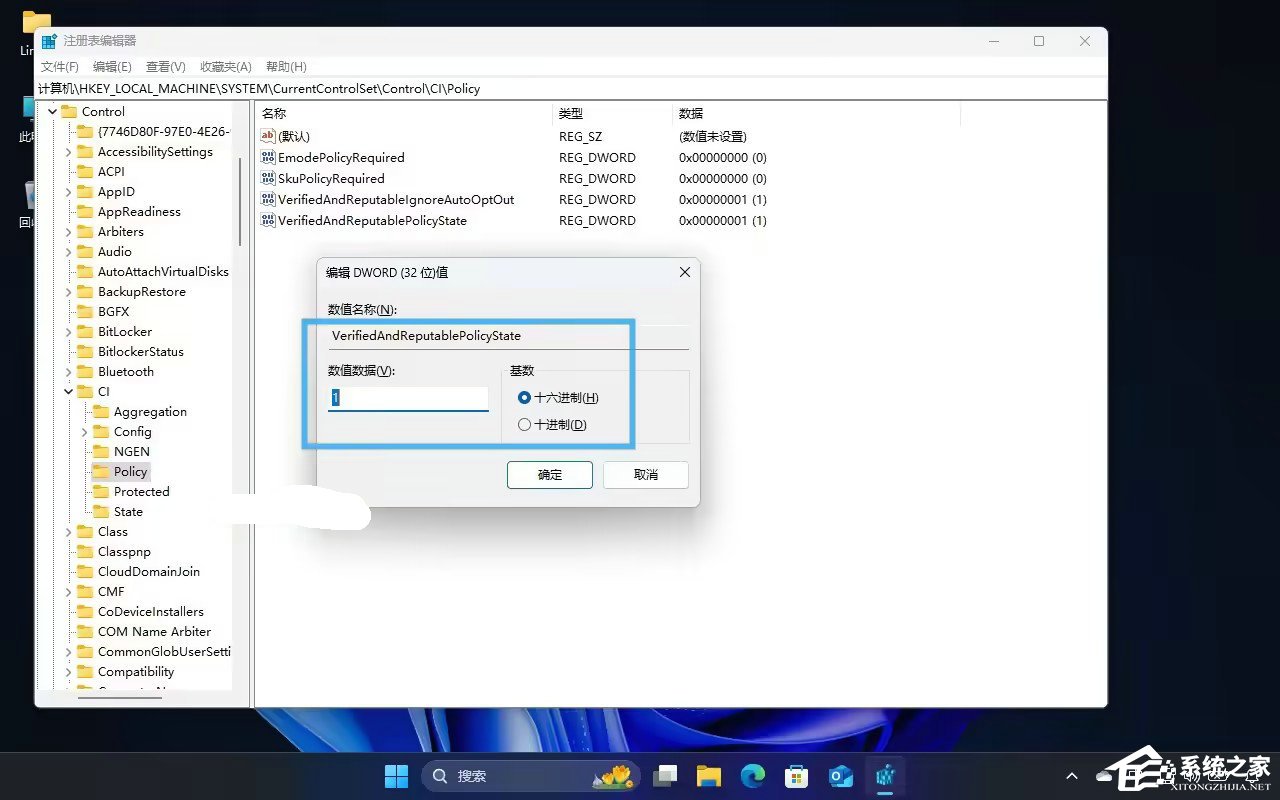Open Microsoft Store from the taskbar
Viewport: 1280px width, 800px height.
796,776
